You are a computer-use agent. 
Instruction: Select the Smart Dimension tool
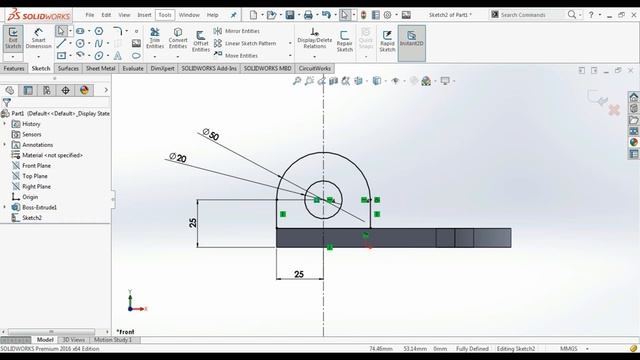(x=38, y=38)
